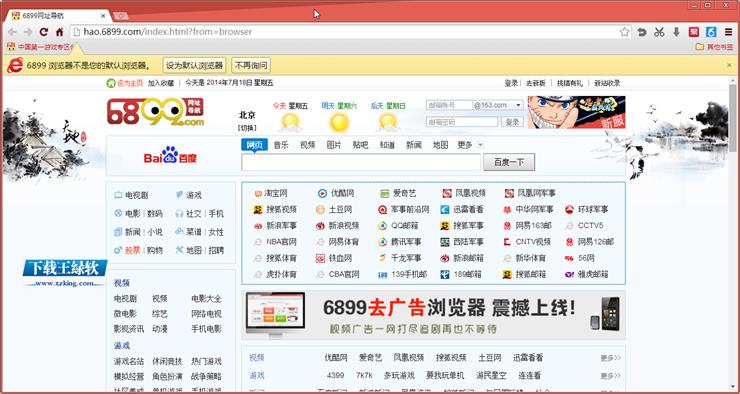Select the 网页 search tab

[254, 145]
